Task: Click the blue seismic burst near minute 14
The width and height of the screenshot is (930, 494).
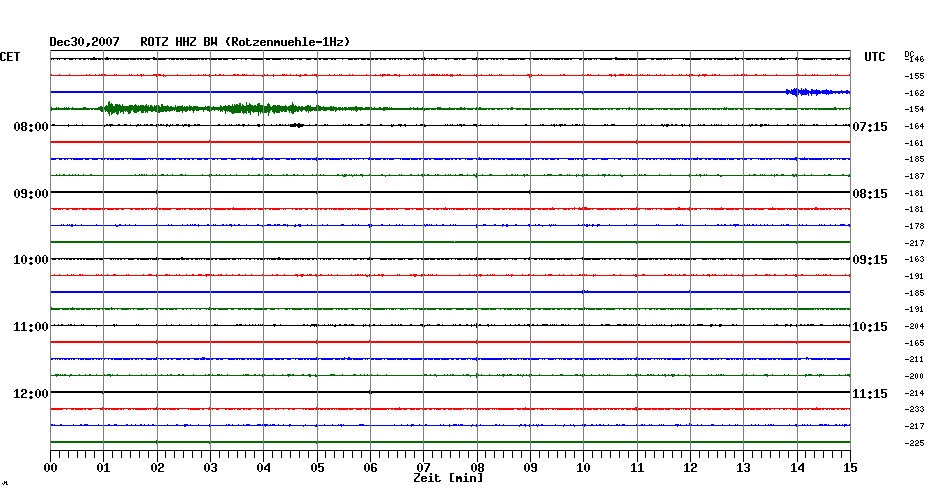Action: click(817, 92)
